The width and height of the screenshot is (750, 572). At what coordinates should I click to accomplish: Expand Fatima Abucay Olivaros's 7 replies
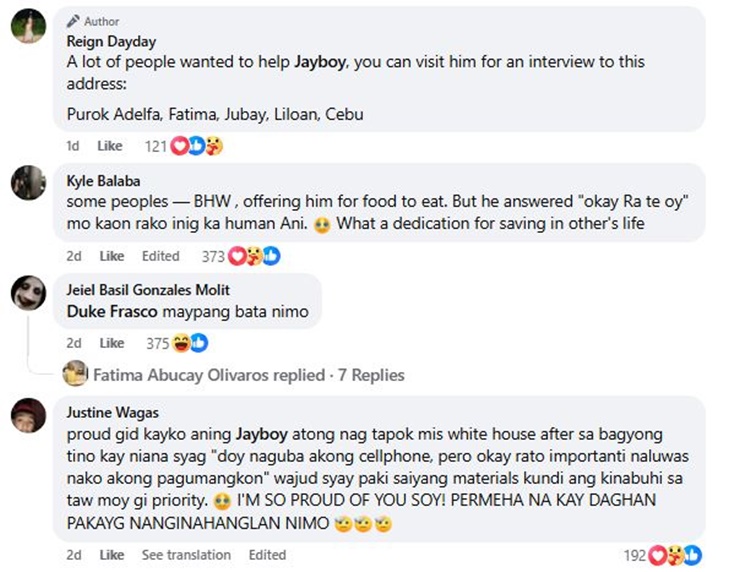coord(248,375)
